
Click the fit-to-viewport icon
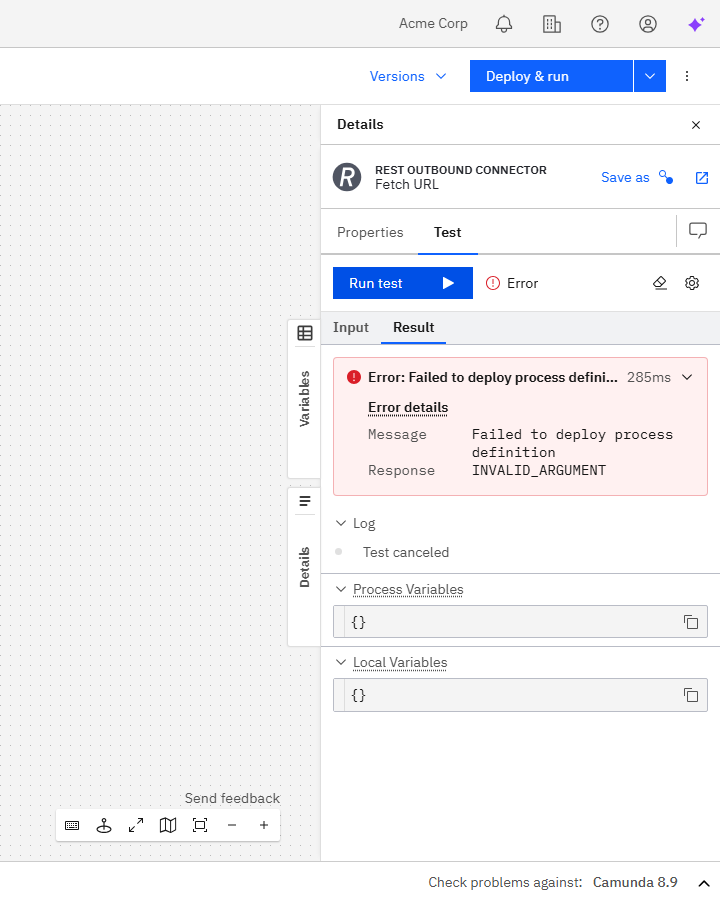200,825
